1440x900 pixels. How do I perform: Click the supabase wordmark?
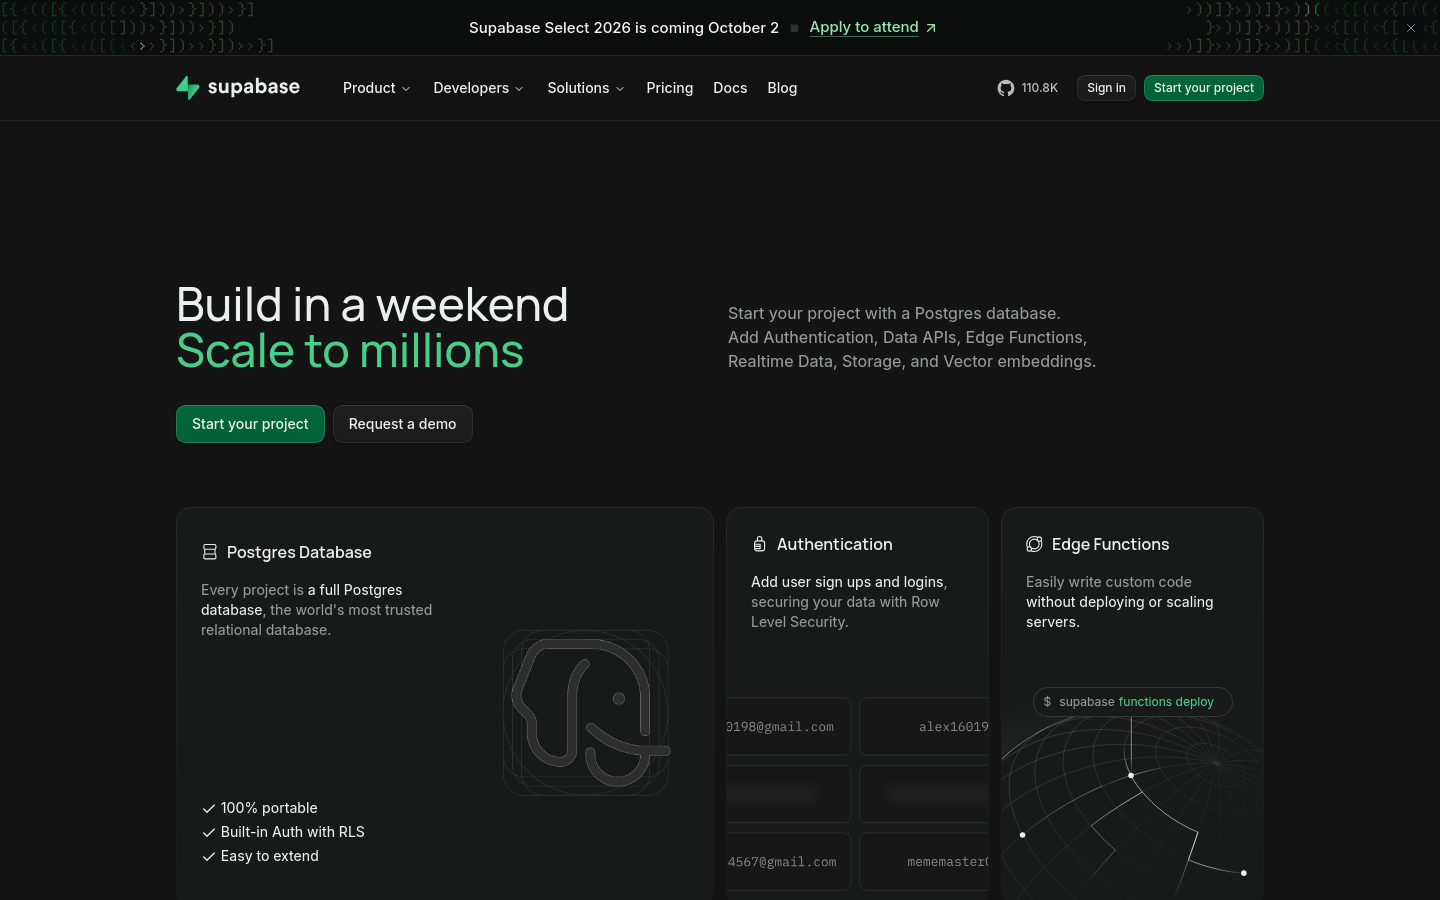pos(254,87)
